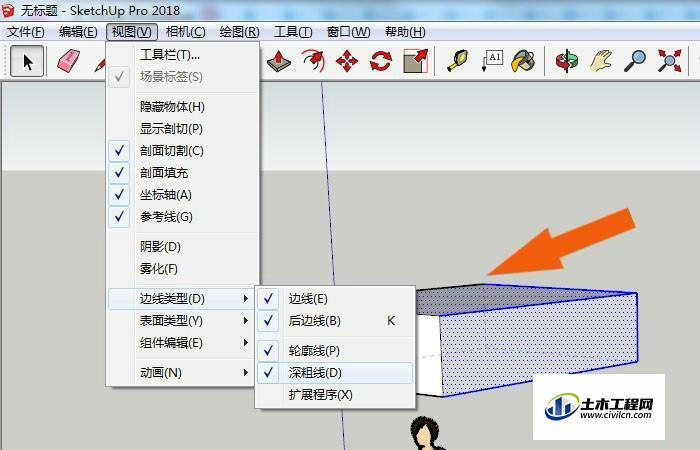This screenshot has height=450, width=700.
Task: Select the Pan hand tool
Action: pos(601,61)
